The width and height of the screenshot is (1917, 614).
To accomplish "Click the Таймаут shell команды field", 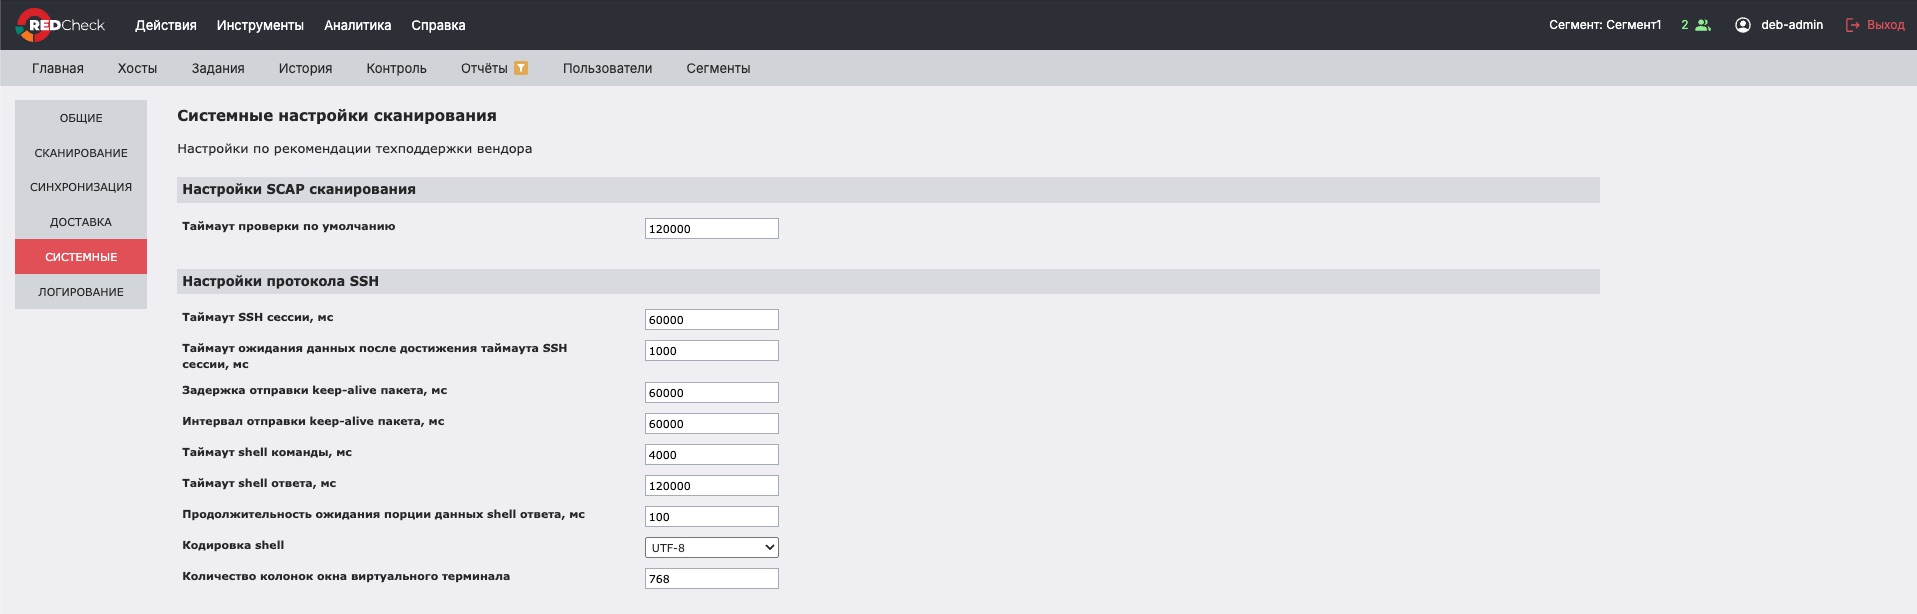I will 712,455.
